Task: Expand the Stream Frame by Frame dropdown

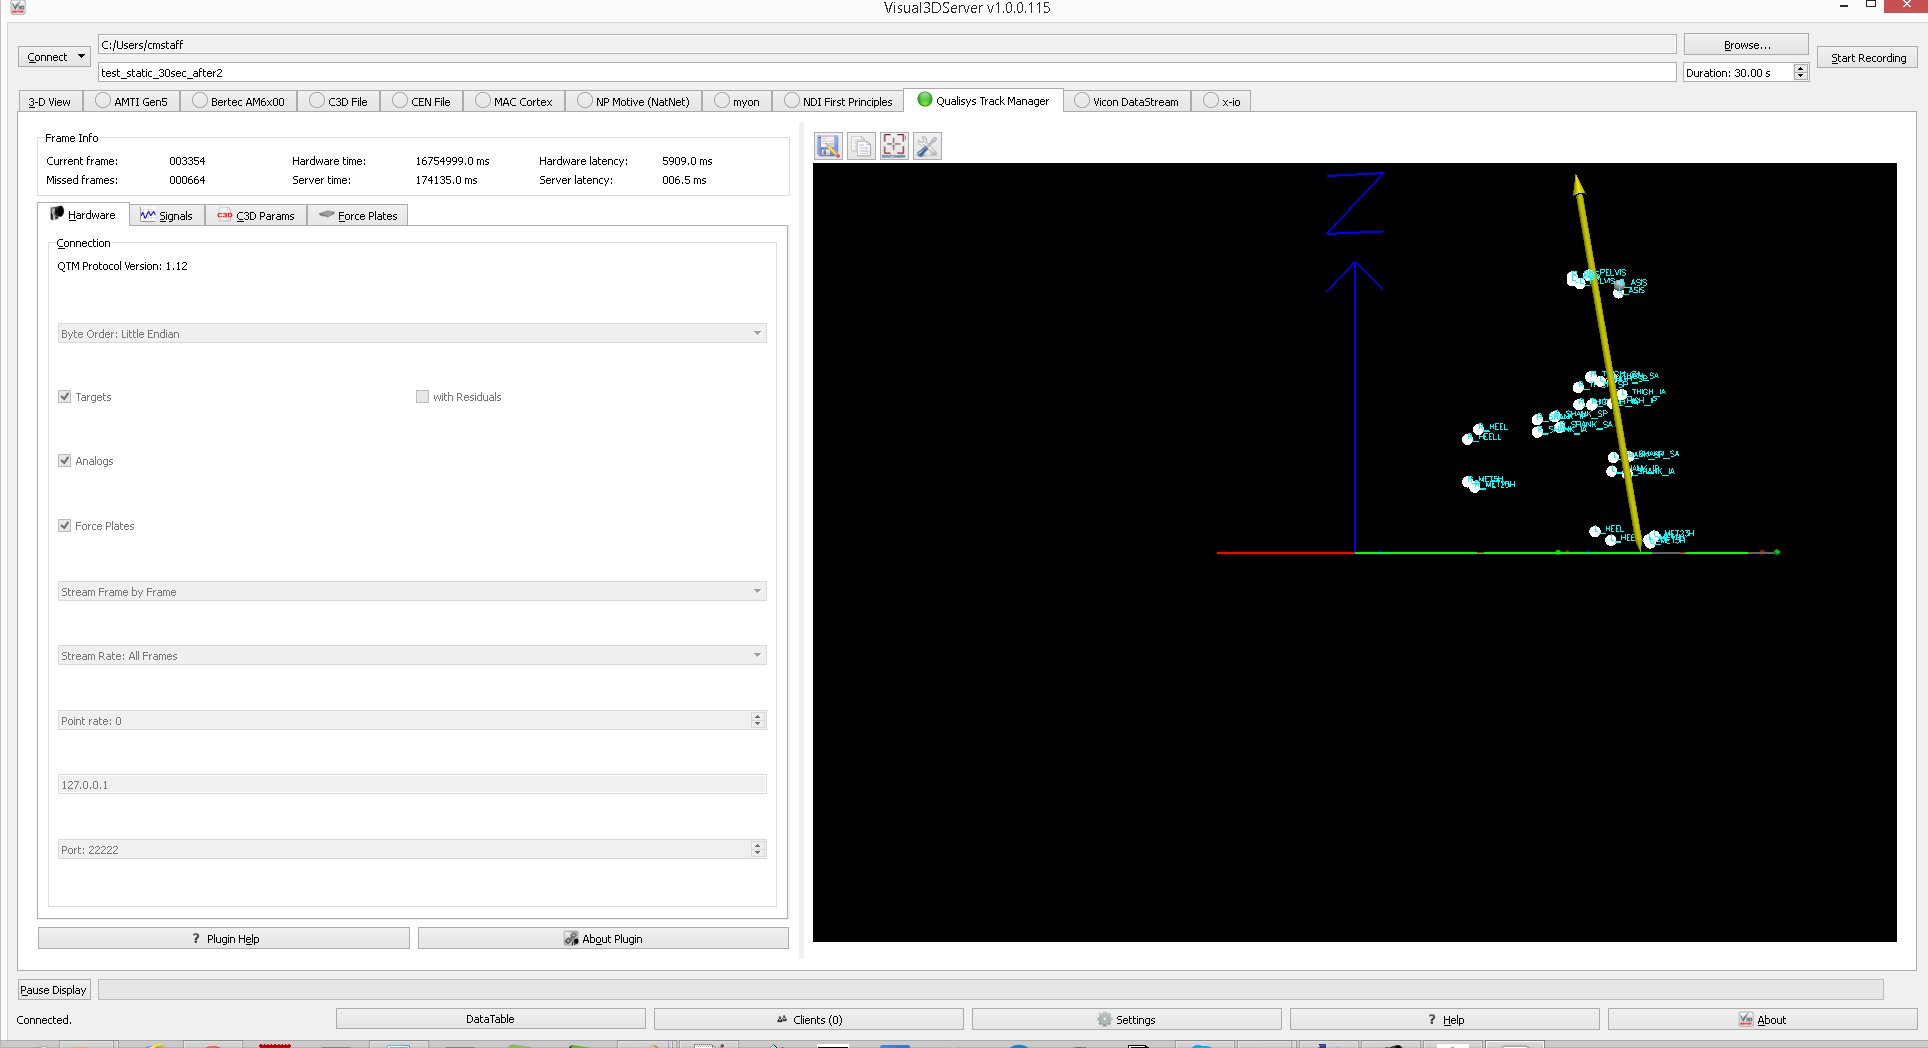Action: point(757,591)
